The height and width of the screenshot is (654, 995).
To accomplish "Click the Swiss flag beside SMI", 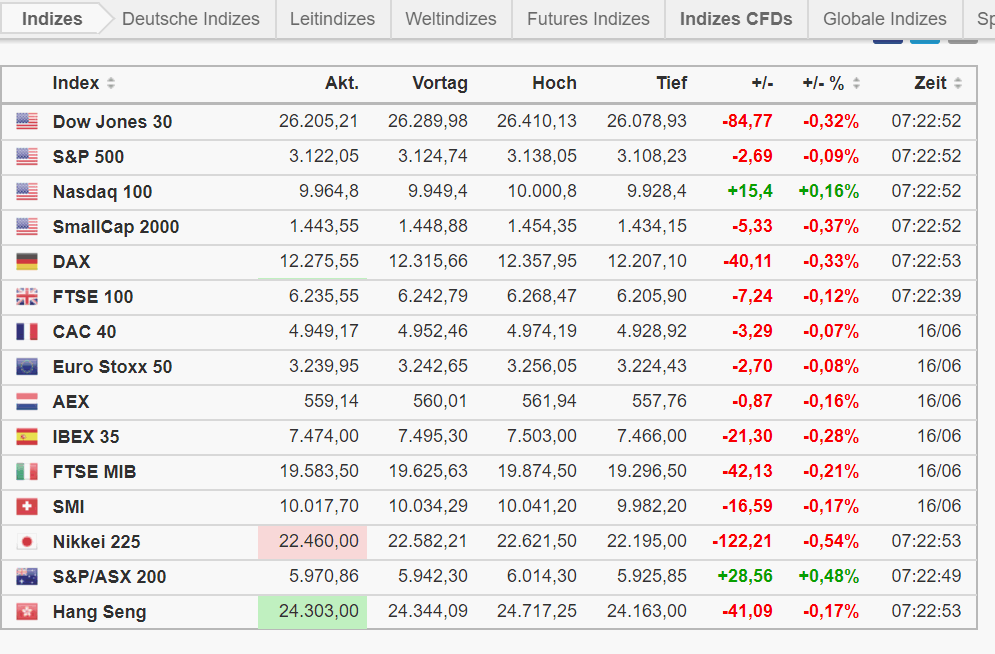I will (27, 507).
